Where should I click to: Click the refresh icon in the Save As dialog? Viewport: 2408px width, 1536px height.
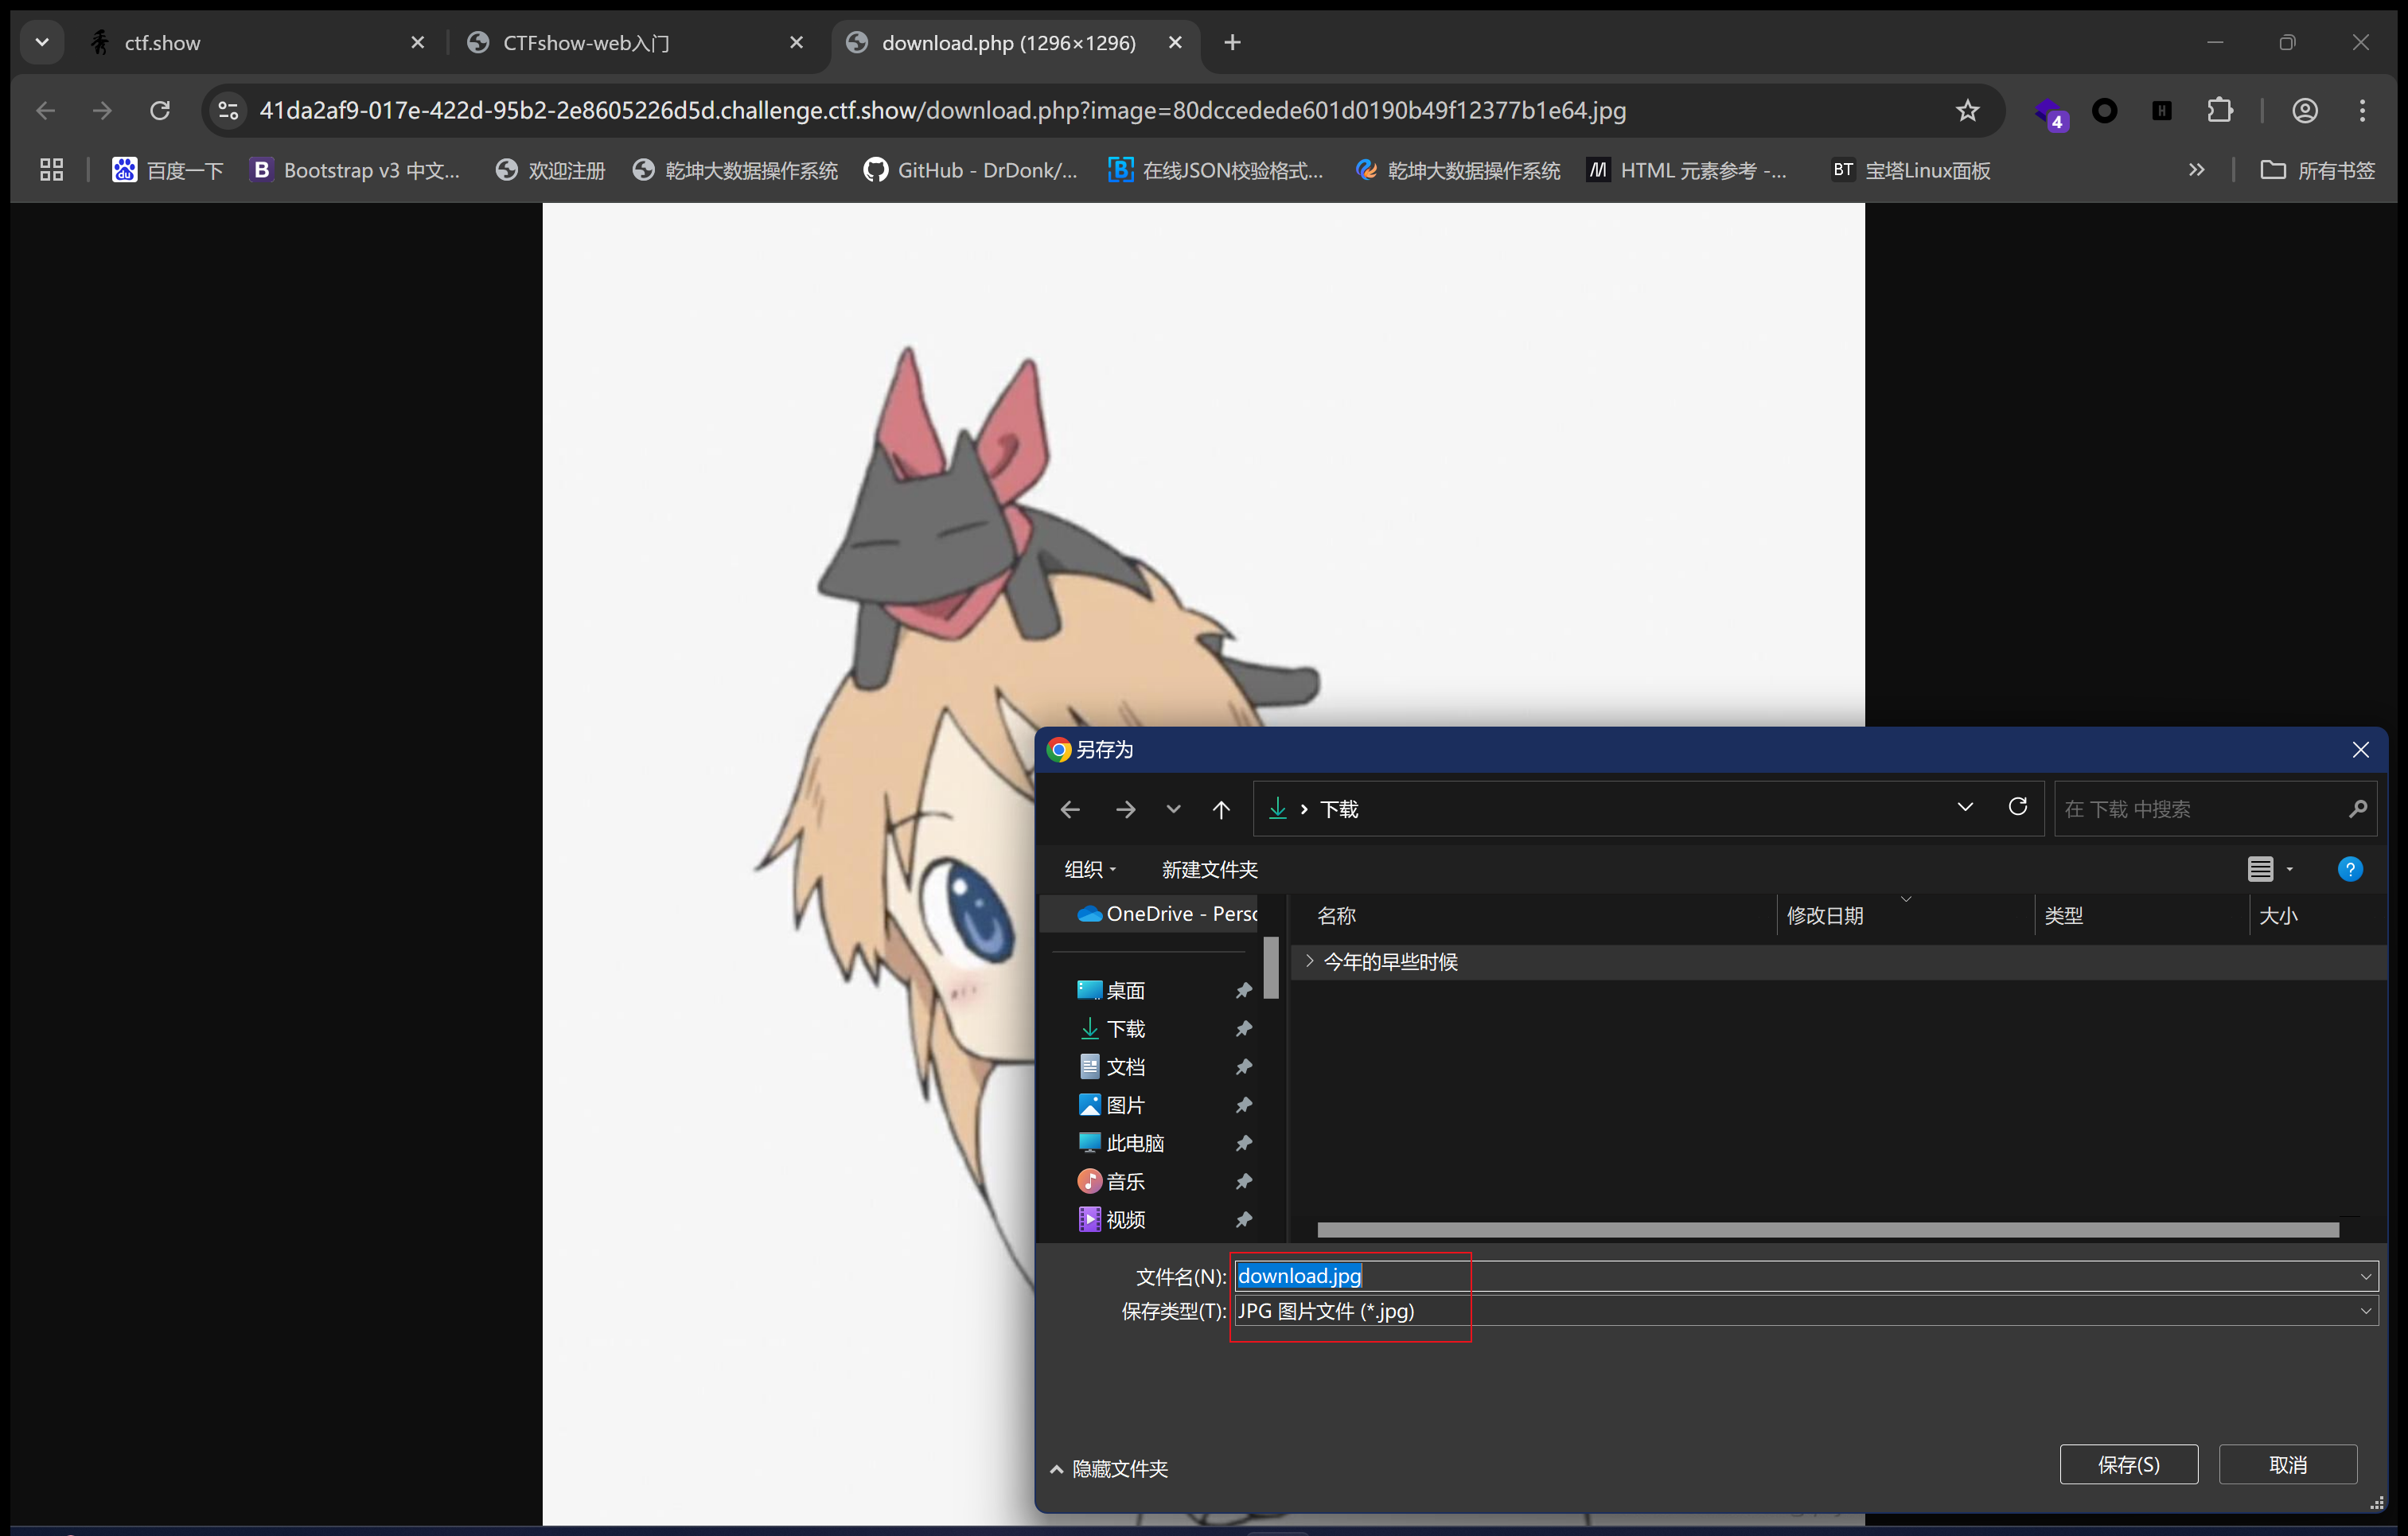coord(2017,807)
